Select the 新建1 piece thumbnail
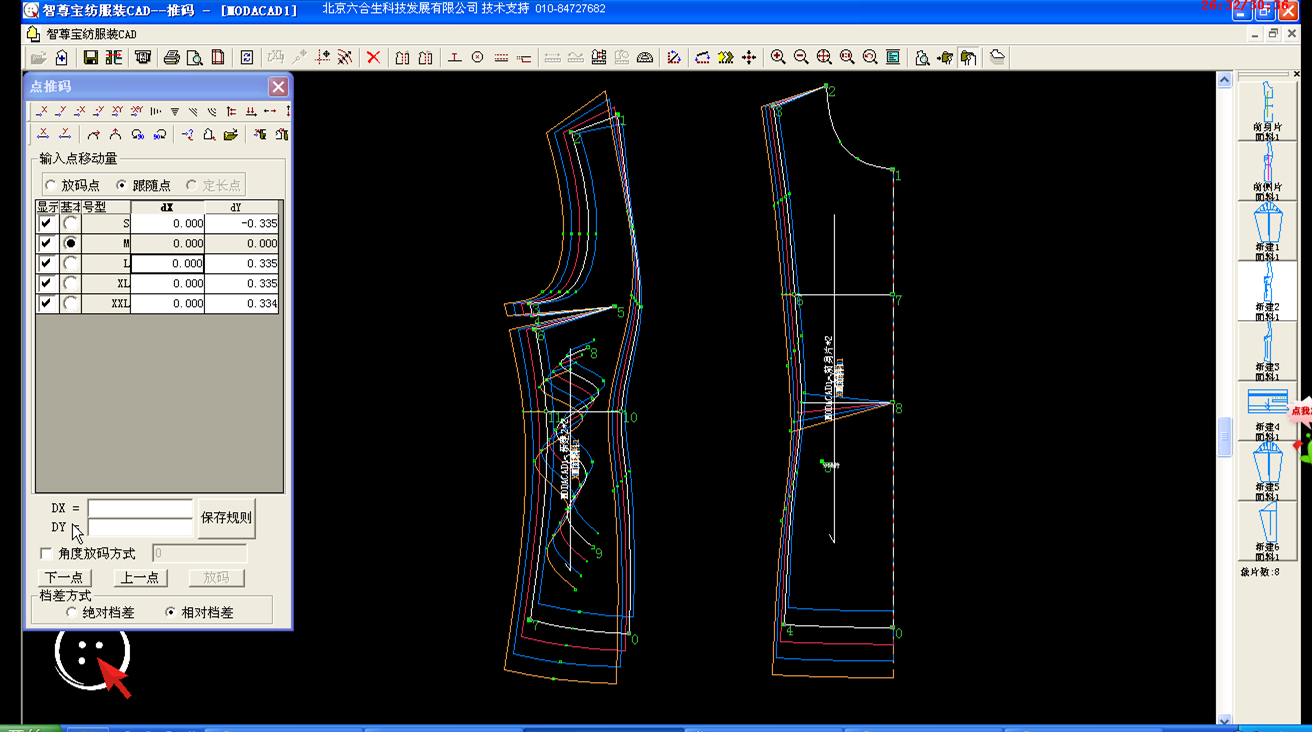The width and height of the screenshot is (1312, 732). coord(1267,231)
